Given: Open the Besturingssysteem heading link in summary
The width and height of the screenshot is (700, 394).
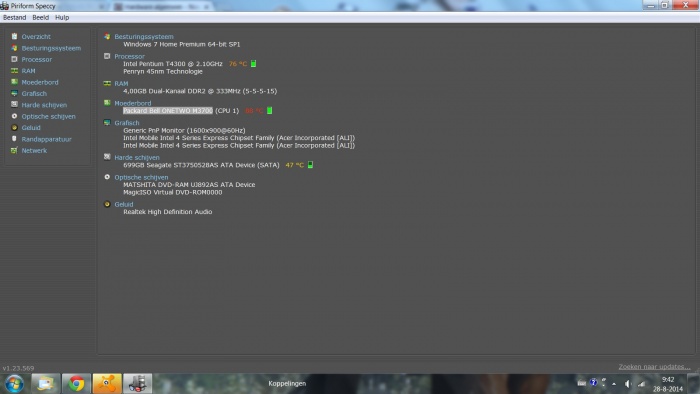Looking at the screenshot, I should [x=144, y=37].
